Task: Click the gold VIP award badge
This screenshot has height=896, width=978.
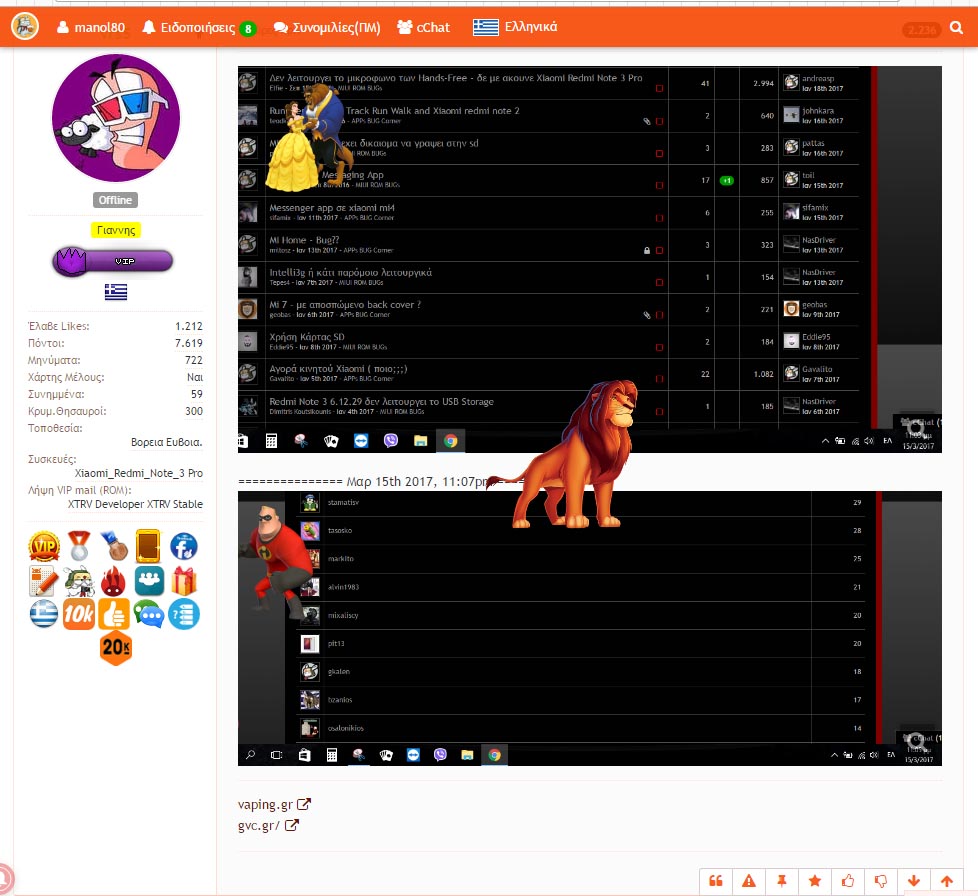Action: [x=44, y=547]
